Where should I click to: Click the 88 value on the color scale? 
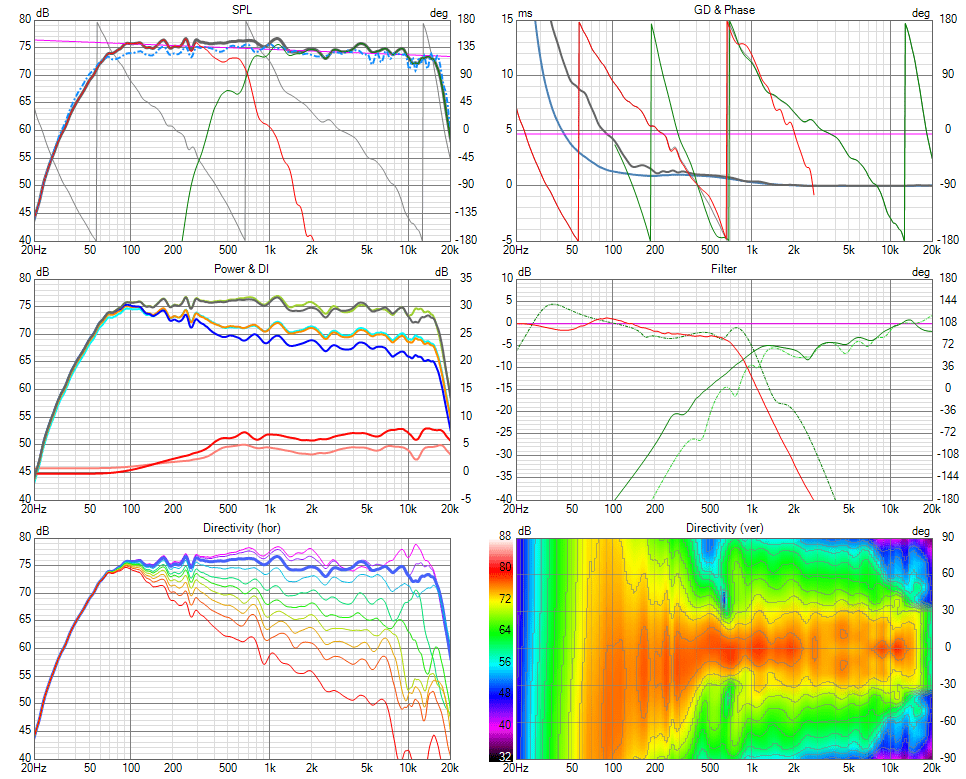pos(505,536)
